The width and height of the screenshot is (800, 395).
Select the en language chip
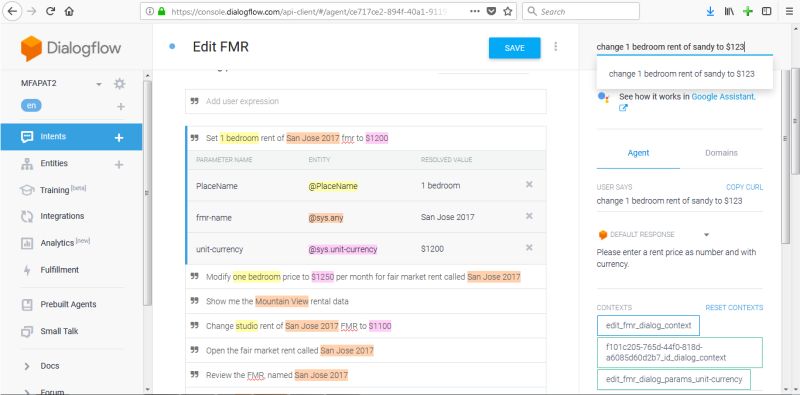[x=31, y=106]
